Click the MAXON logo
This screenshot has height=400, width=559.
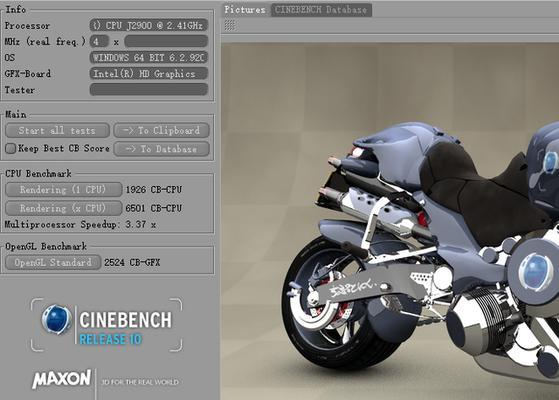(62, 379)
